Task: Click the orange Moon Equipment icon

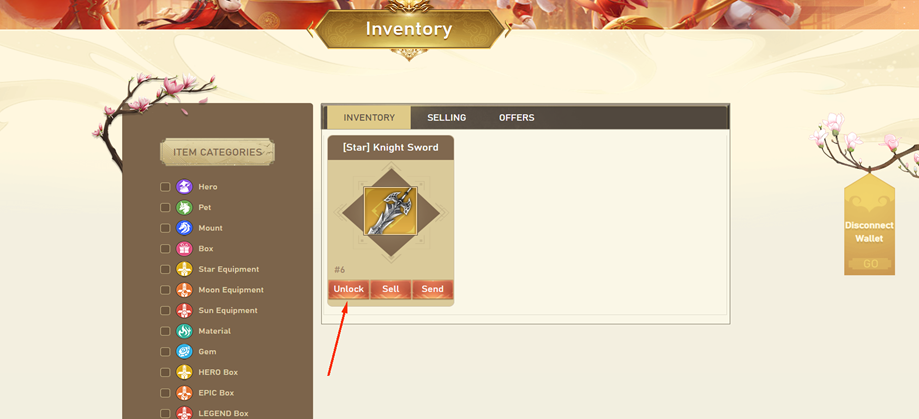Action: point(184,290)
